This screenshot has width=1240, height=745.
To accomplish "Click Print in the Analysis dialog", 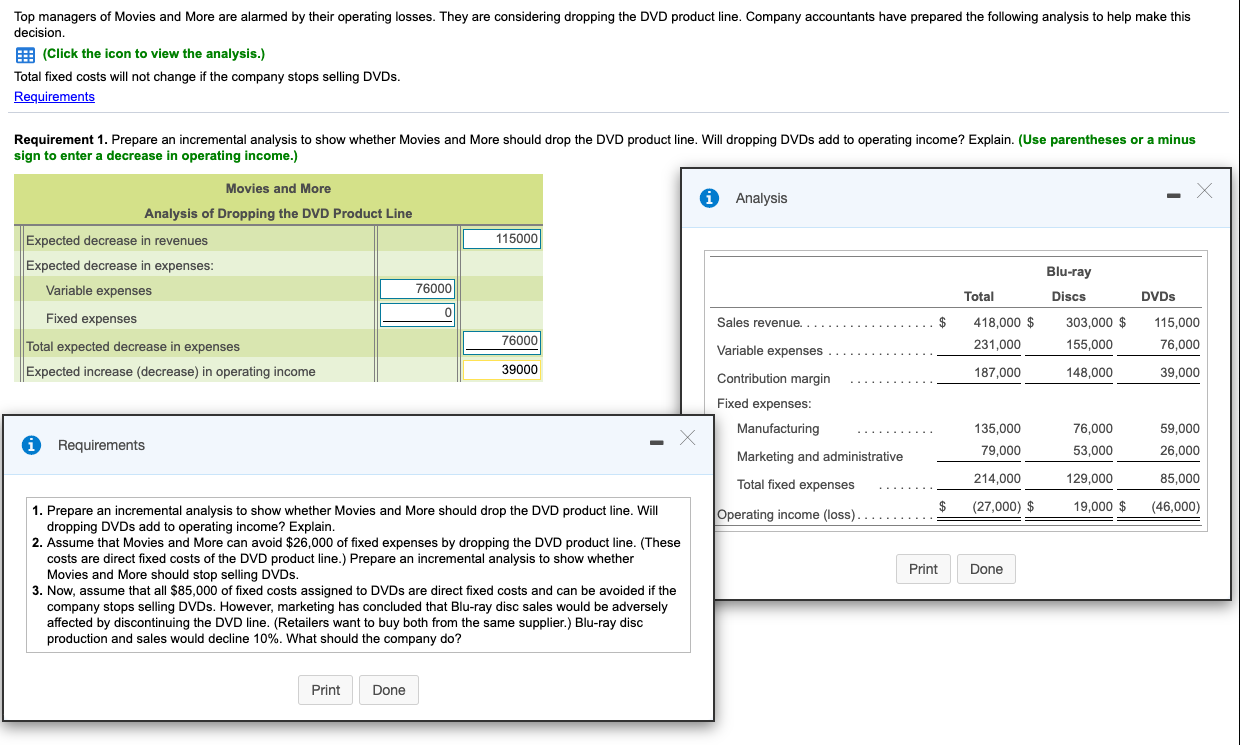I will (x=923, y=569).
